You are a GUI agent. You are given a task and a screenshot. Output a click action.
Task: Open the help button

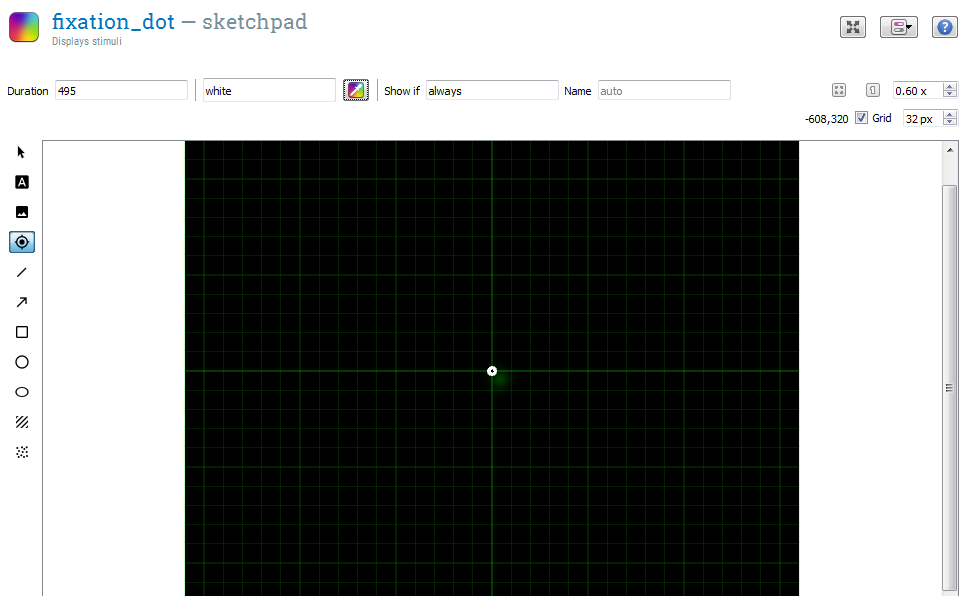pos(944,27)
